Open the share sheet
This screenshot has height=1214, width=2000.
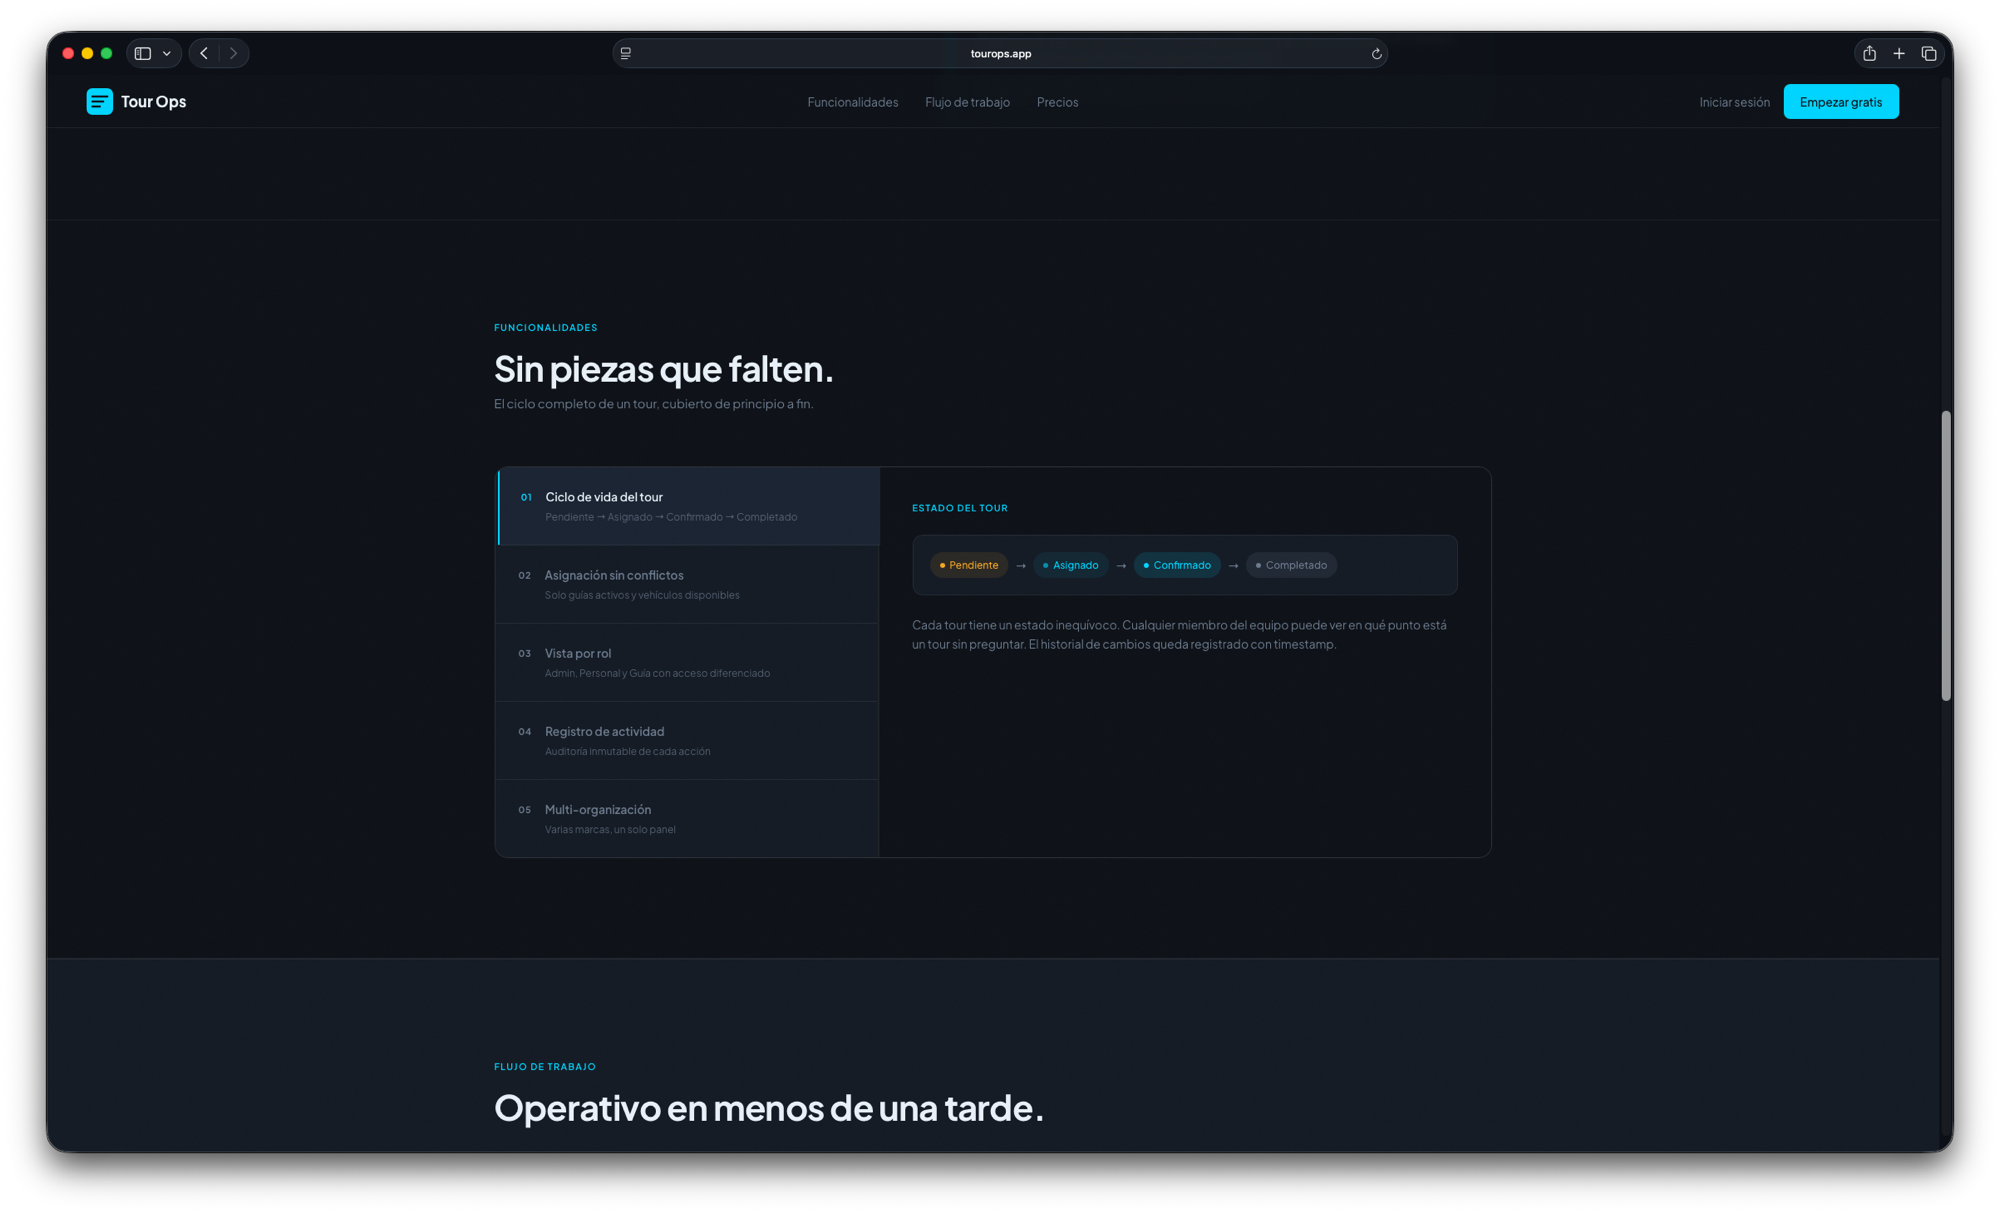pos(1868,53)
